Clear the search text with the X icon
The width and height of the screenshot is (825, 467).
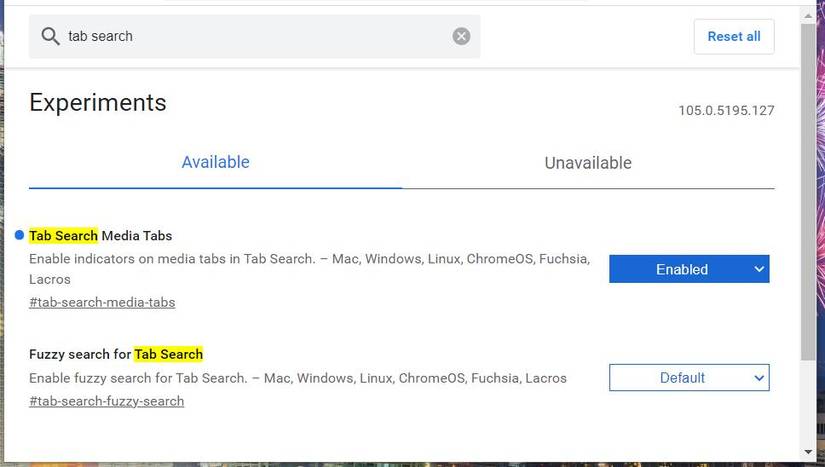[x=461, y=37]
